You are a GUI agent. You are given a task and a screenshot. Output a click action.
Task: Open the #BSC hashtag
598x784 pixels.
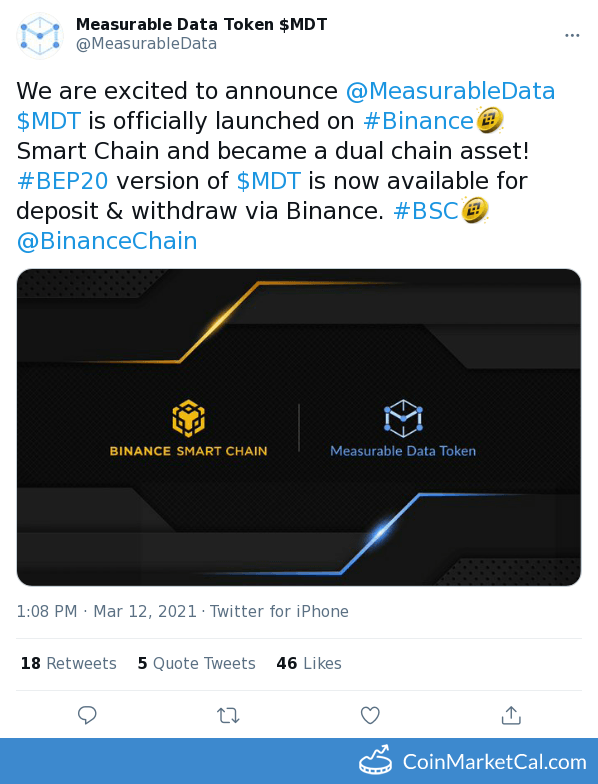pos(426,211)
